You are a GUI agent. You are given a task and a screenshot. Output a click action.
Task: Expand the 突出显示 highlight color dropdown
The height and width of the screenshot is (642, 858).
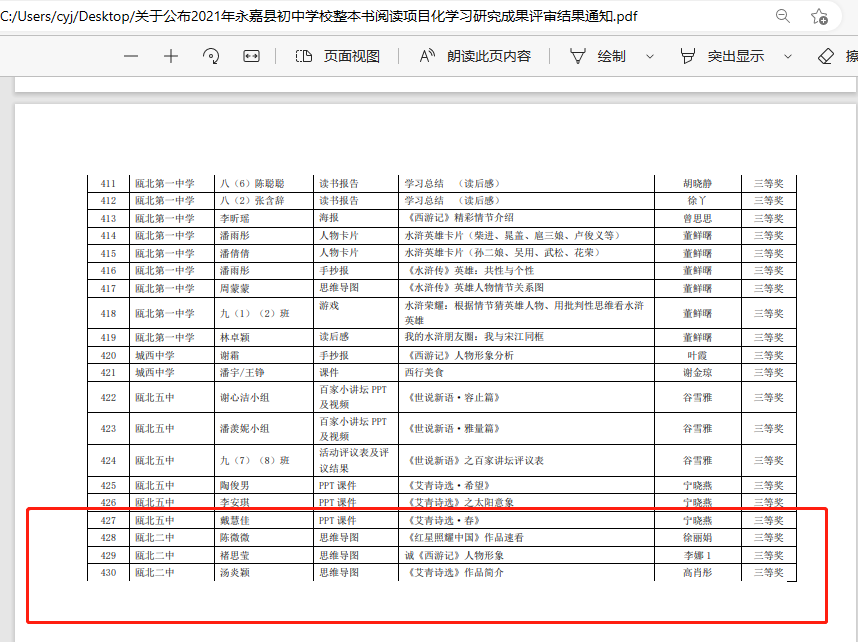(x=788, y=56)
